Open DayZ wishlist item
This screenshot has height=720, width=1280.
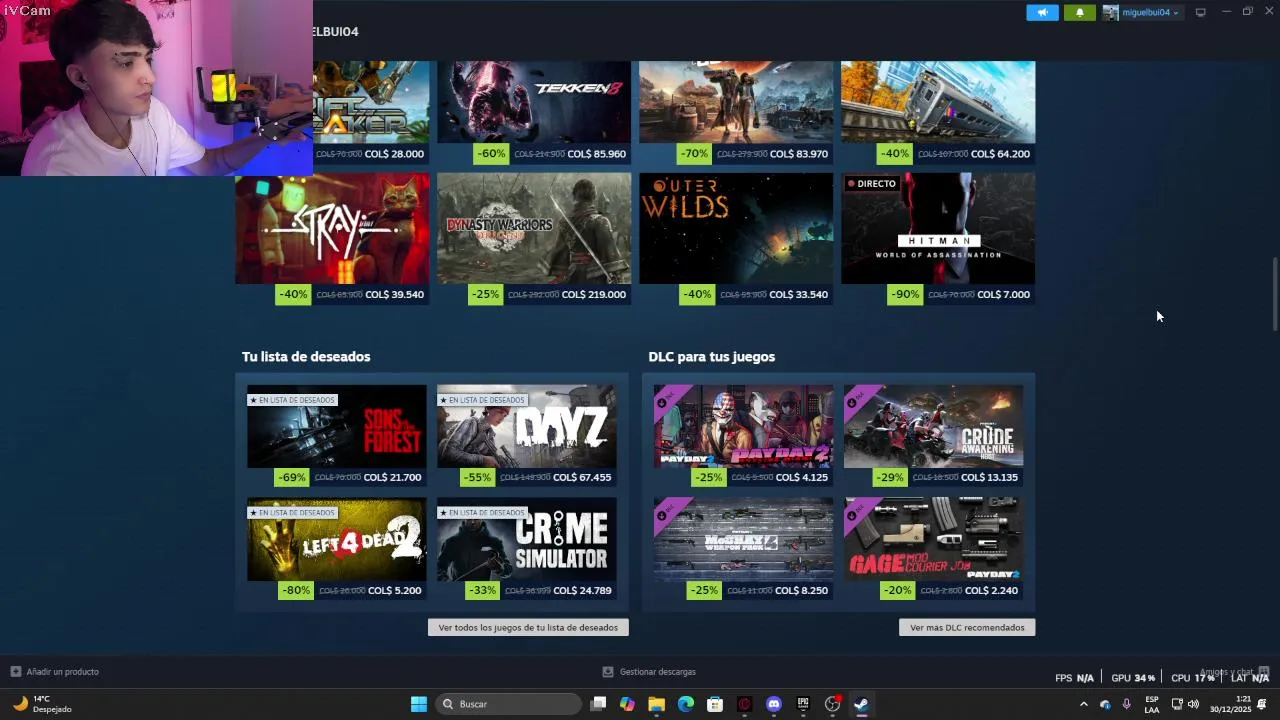click(x=527, y=426)
